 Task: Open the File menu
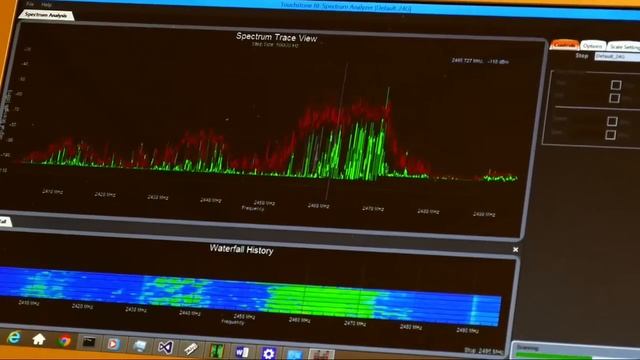30,4
